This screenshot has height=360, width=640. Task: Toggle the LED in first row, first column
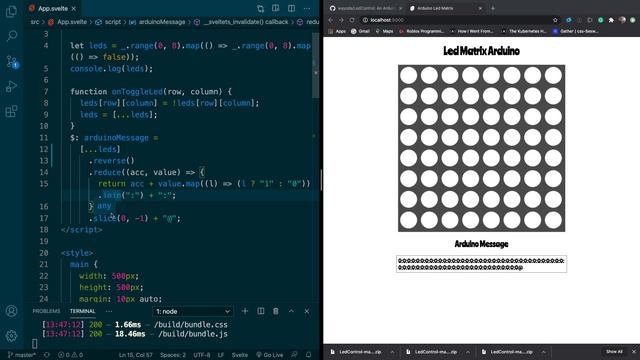point(409,75)
